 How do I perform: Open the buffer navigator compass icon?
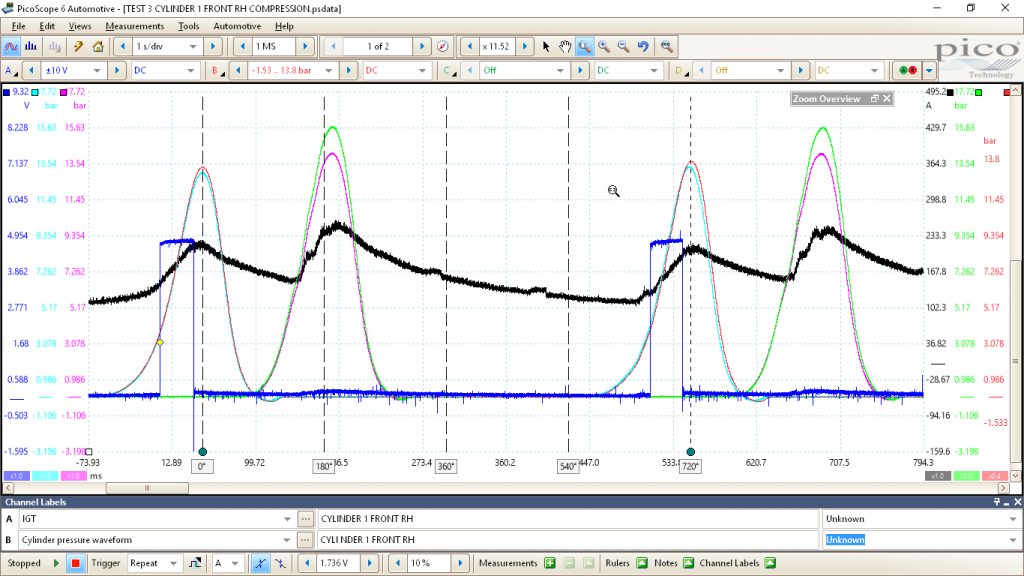443,46
